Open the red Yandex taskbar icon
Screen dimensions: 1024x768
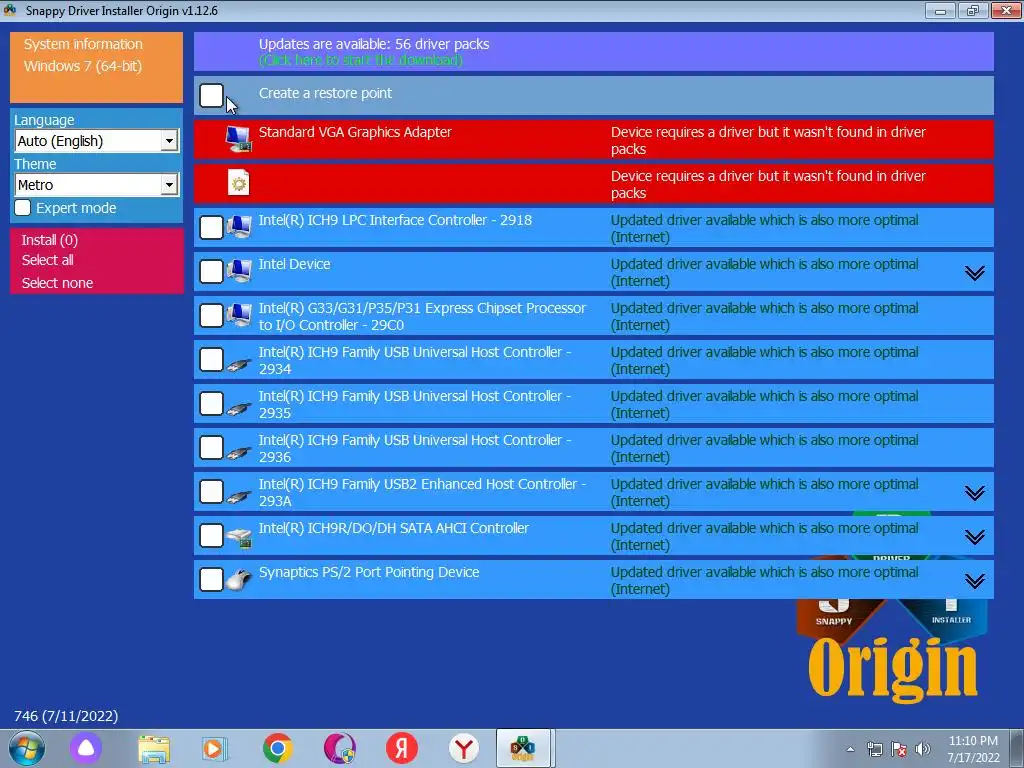pos(402,748)
